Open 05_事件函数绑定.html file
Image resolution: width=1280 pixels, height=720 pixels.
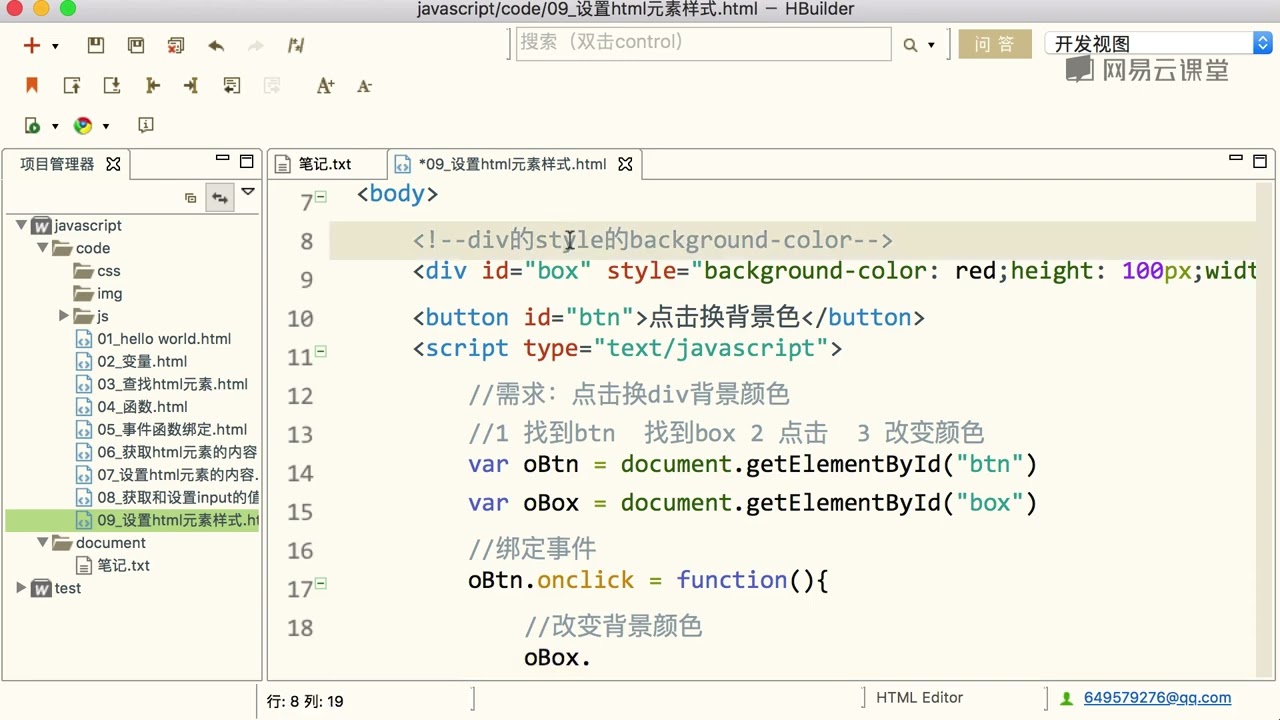162,429
